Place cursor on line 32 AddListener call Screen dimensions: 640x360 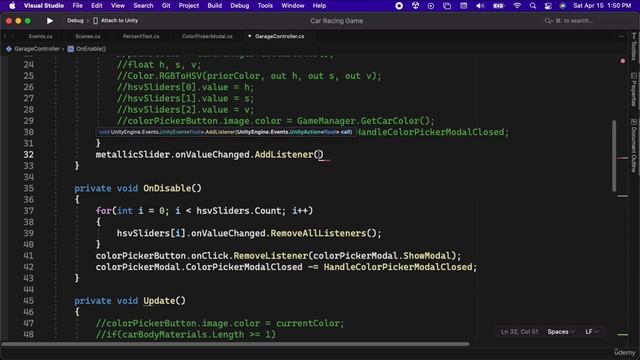click(x=284, y=155)
